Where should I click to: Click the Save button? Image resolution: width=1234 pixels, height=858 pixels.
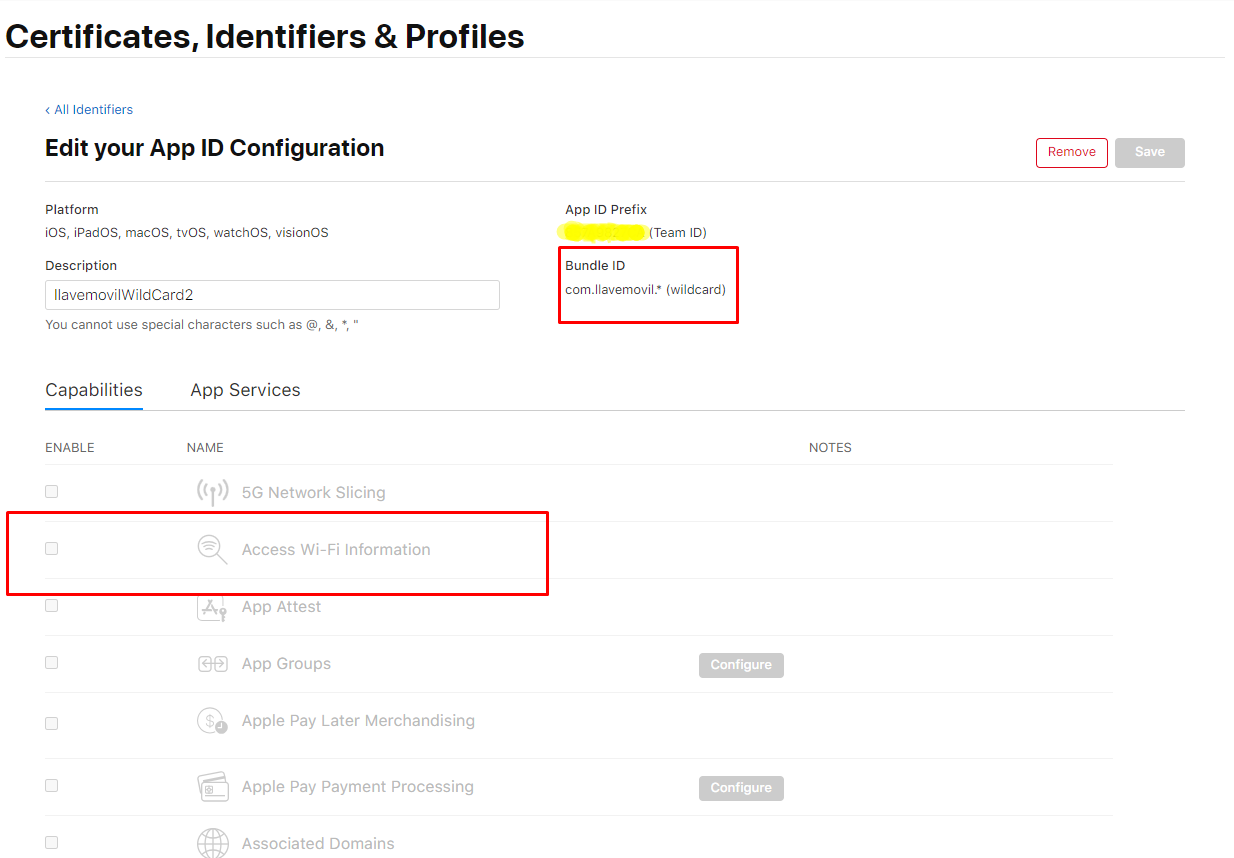pyautogui.click(x=1149, y=152)
